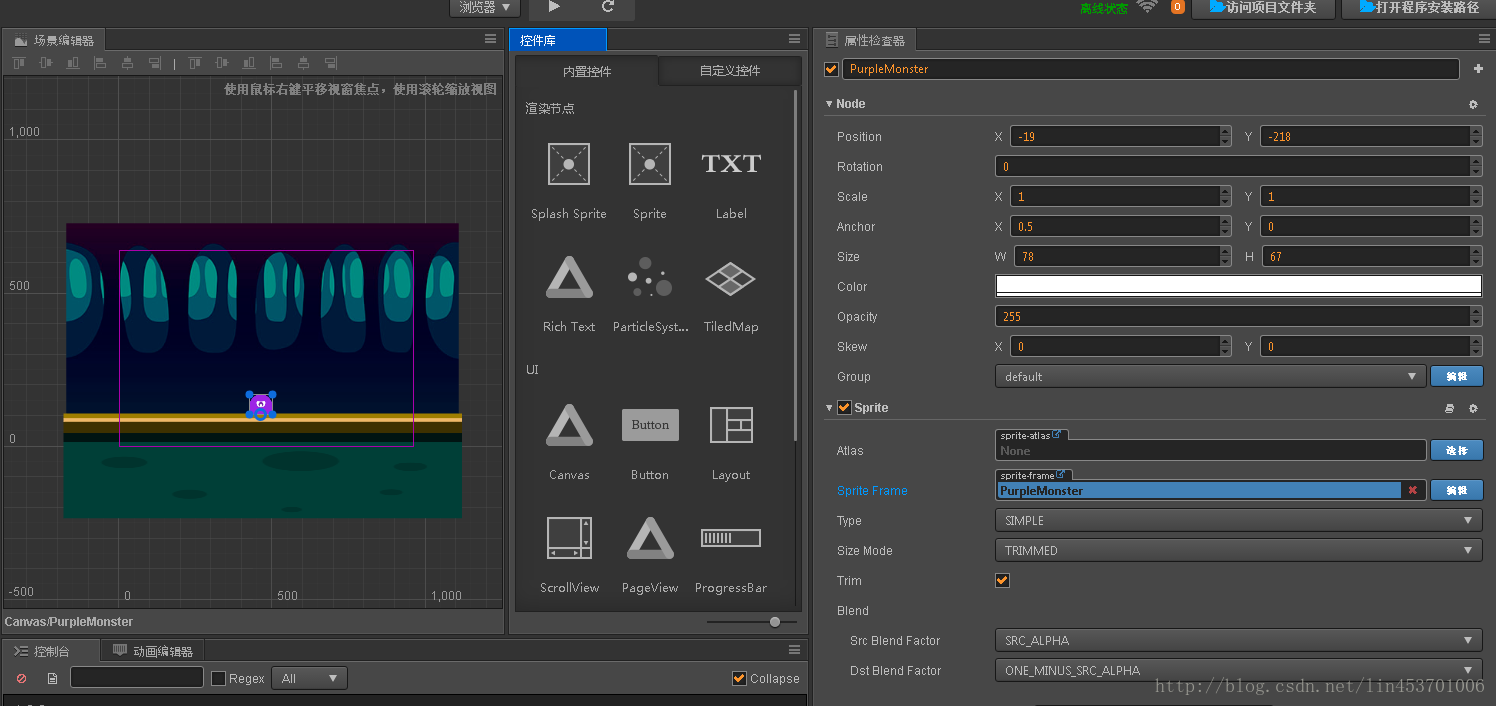Select the Rich Text control icon

tap(569, 278)
